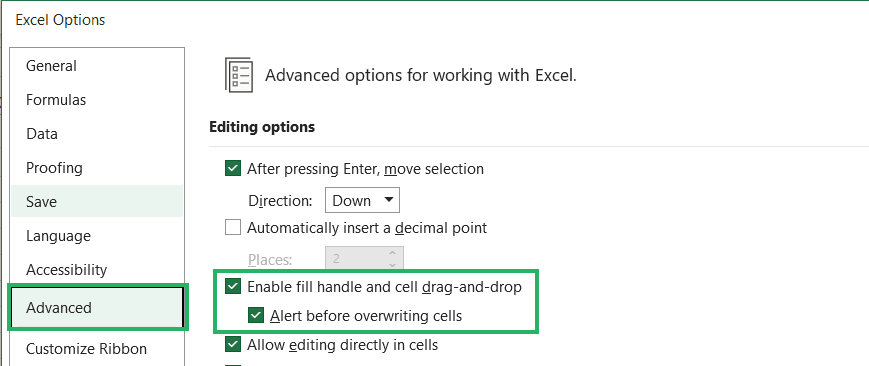This screenshot has height=366, width=869.
Task: Toggle After pressing Enter, move selection
Action: coord(233,168)
